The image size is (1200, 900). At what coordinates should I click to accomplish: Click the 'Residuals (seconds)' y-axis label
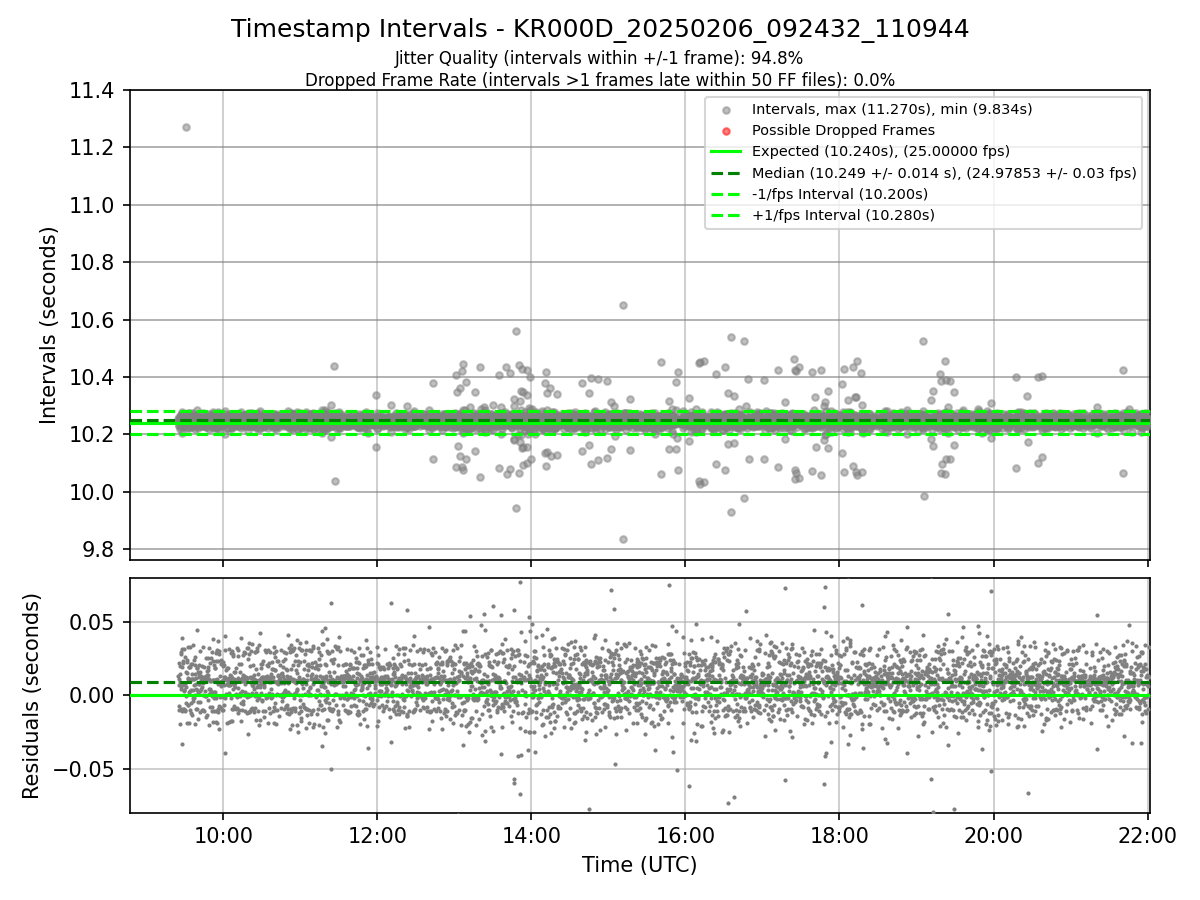[x=32, y=696]
